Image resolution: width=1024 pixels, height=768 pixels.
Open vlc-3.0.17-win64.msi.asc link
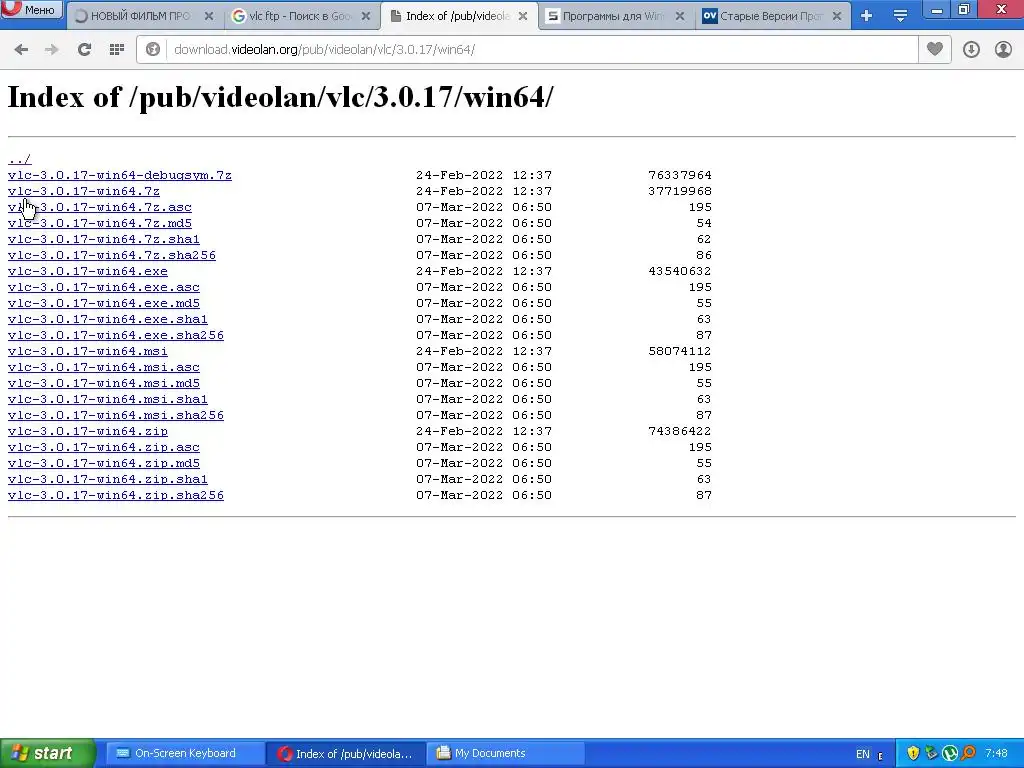click(104, 367)
